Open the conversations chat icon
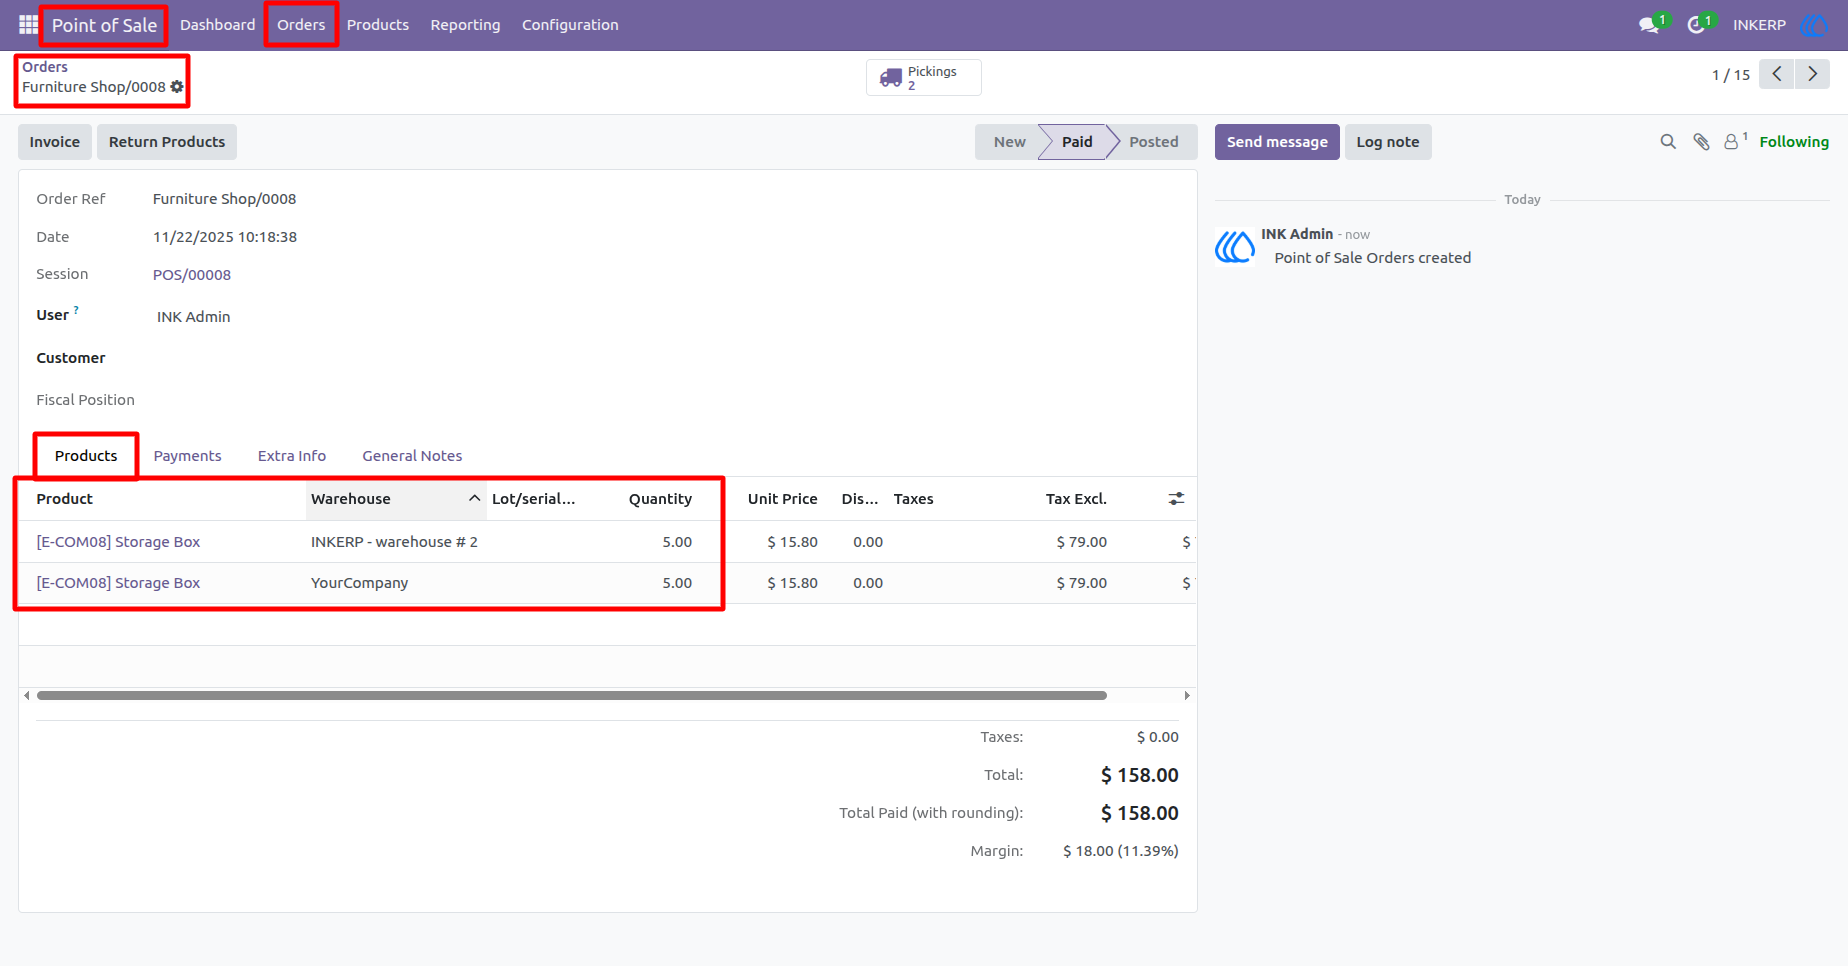 pyautogui.click(x=1649, y=25)
